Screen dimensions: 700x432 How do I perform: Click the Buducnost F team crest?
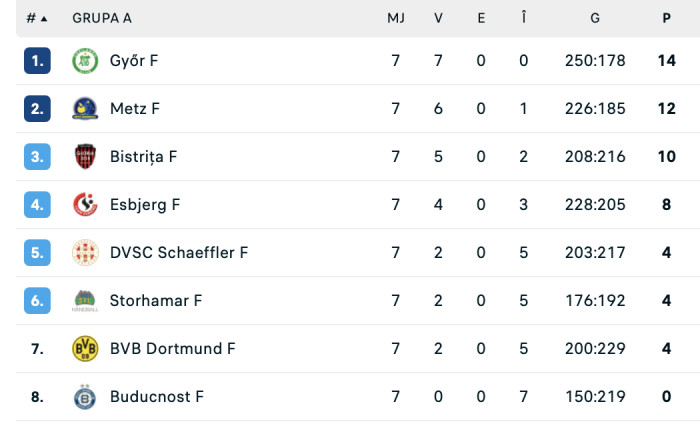[x=85, y=397]
